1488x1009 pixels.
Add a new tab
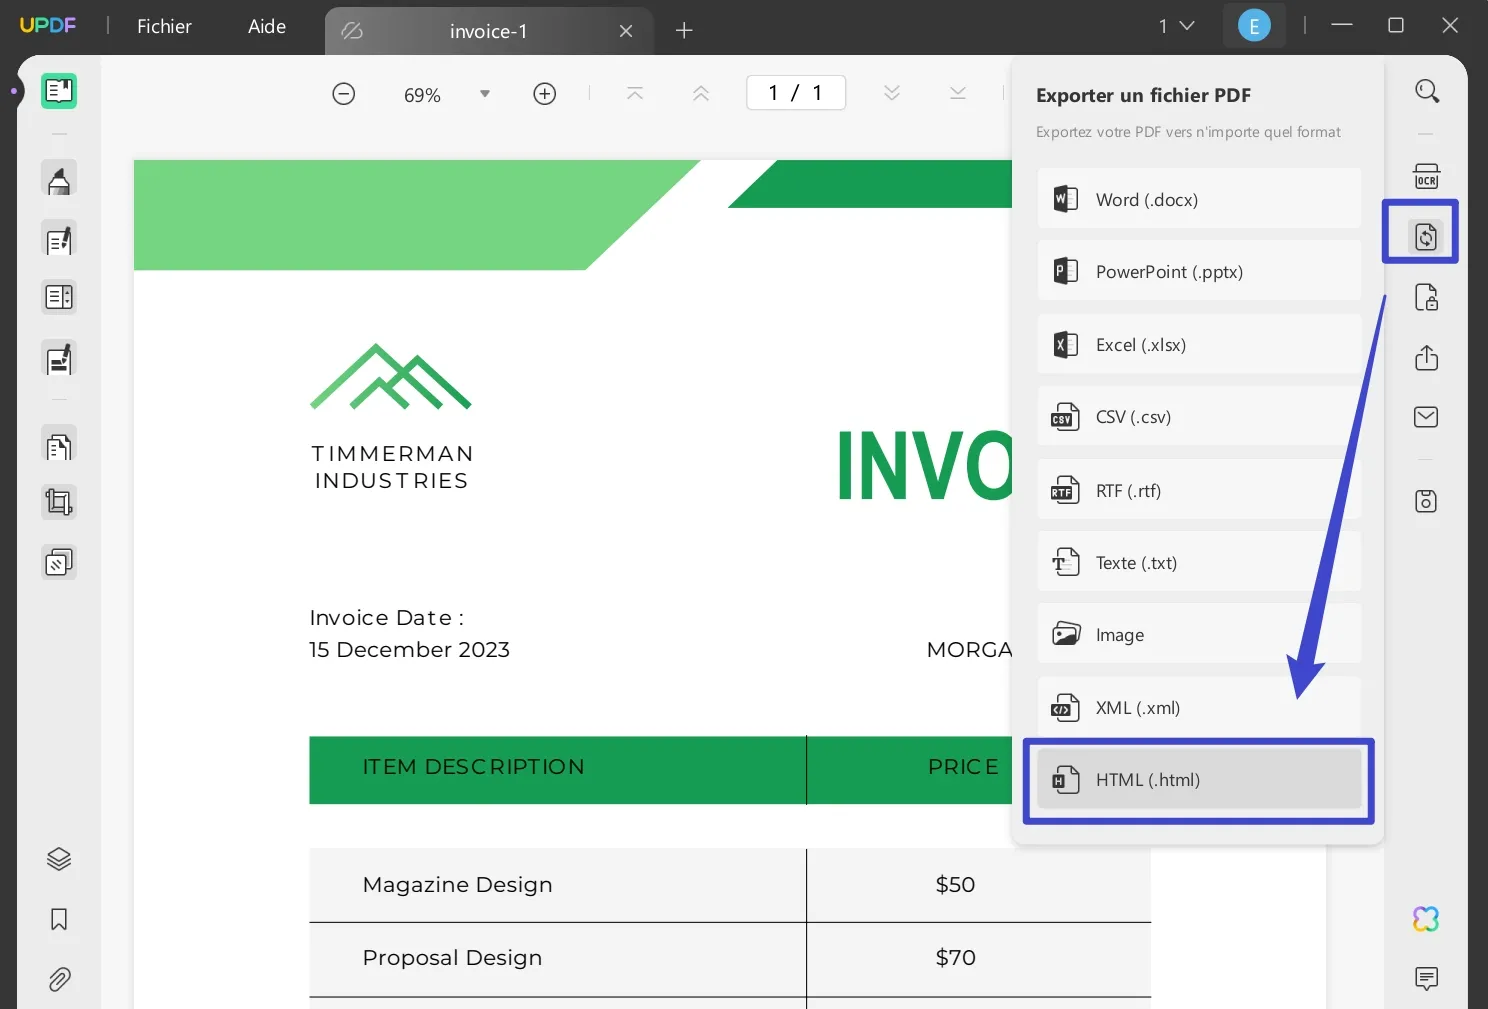(684, 31)
